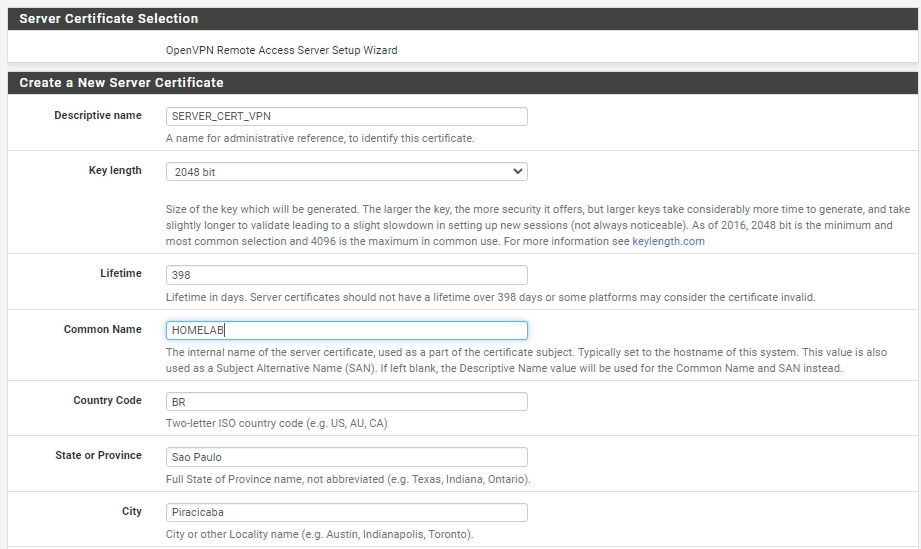Click the City field containing Piracicaba

(347, 512)
